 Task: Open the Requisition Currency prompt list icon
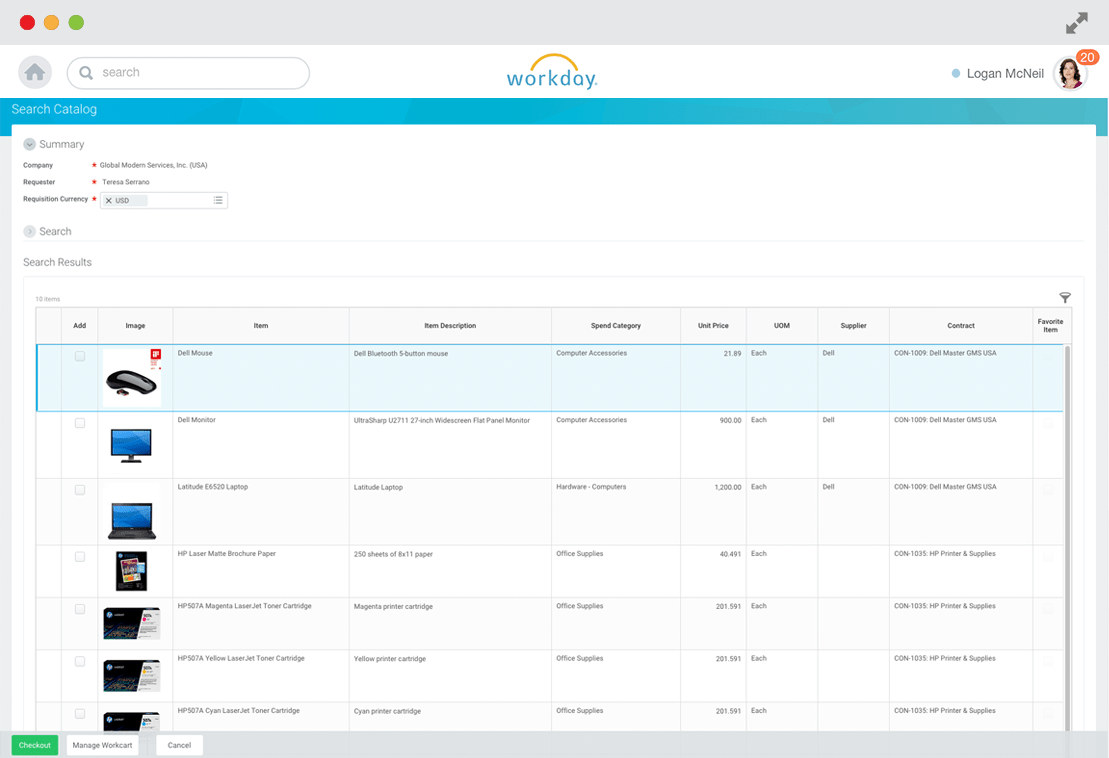point(218,200)
